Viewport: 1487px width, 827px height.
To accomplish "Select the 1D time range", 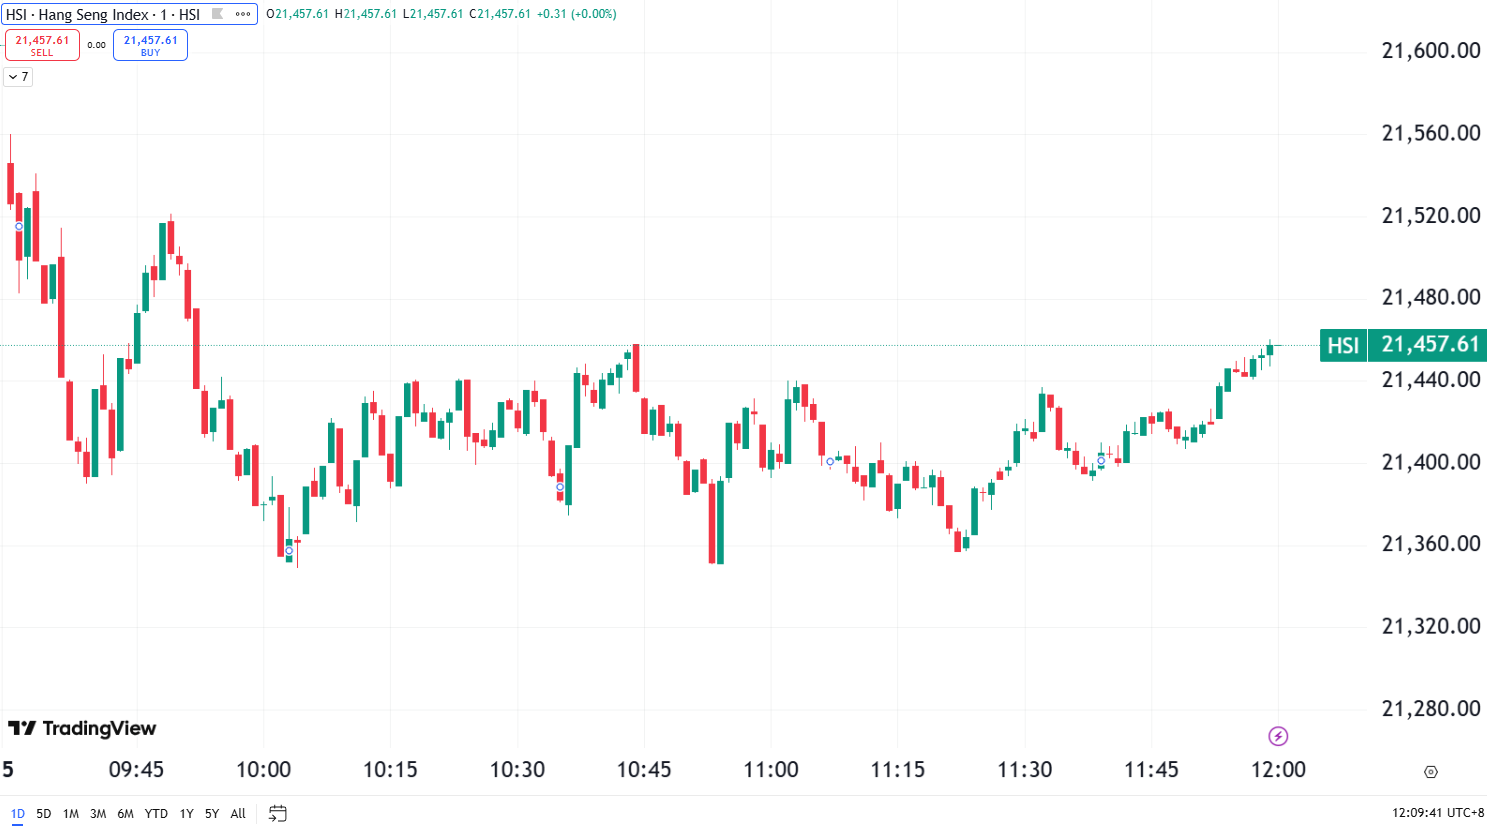I will click(18, 814).
